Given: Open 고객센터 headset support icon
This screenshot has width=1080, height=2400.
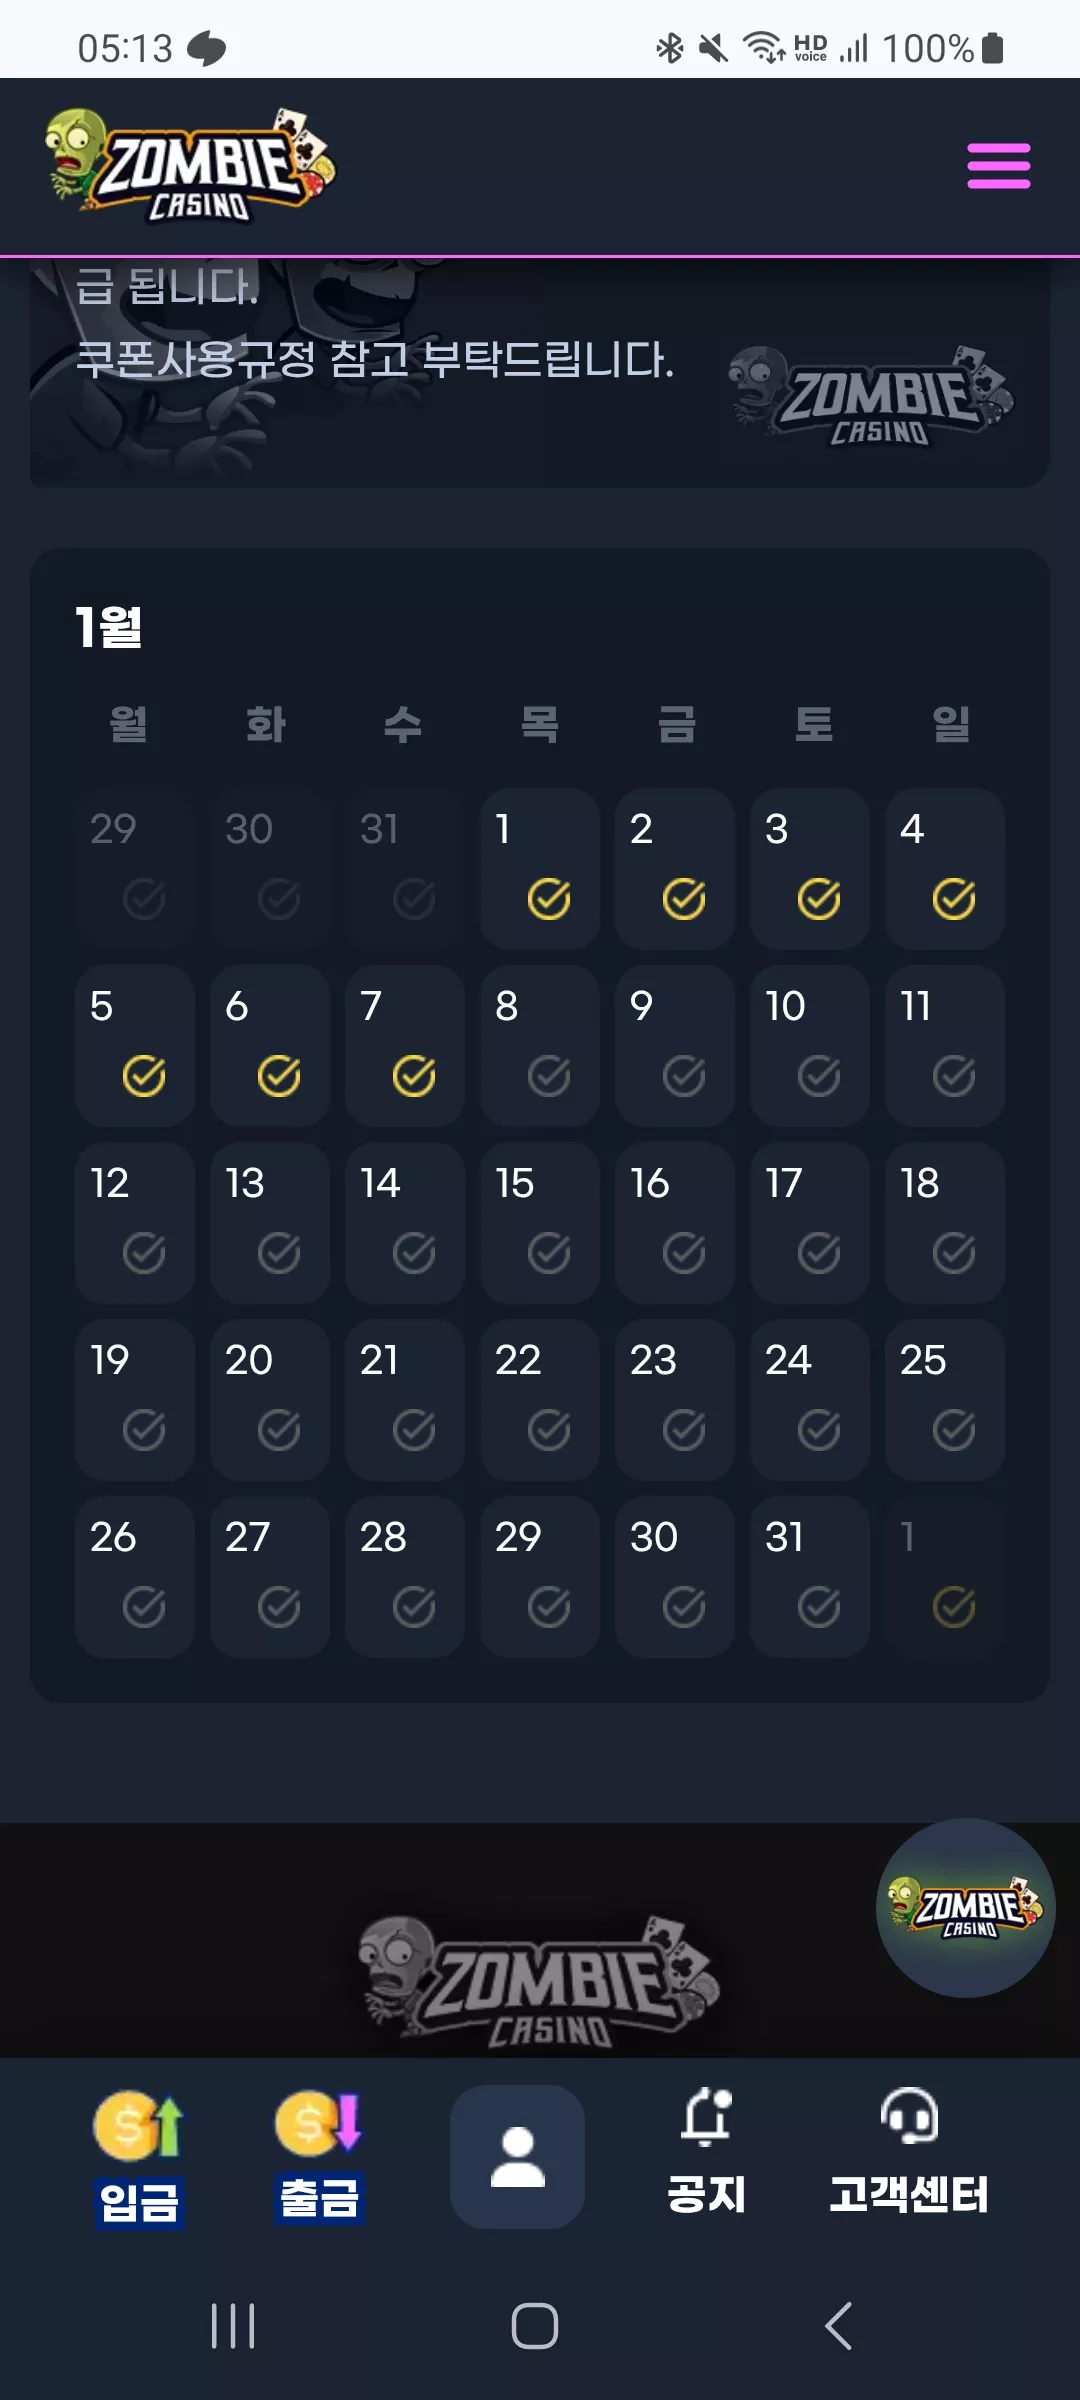Looking at the screenshot, I should click(909, 2115).
